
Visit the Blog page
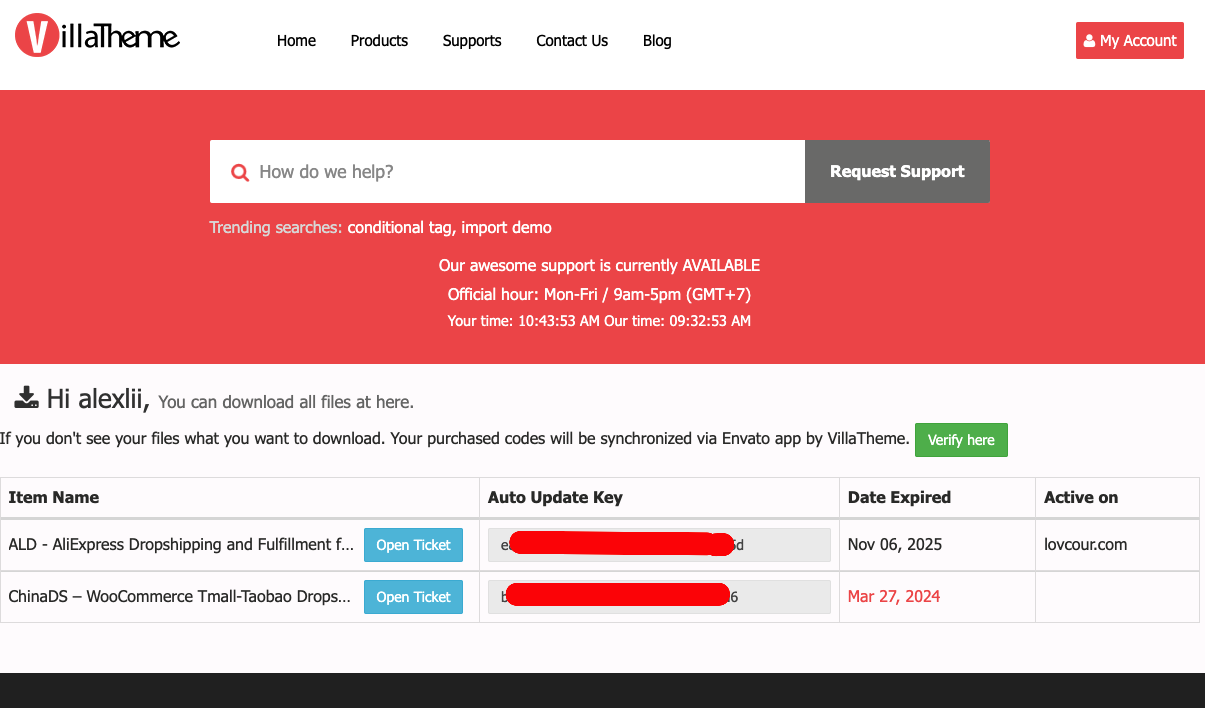(x=657, y=41)
